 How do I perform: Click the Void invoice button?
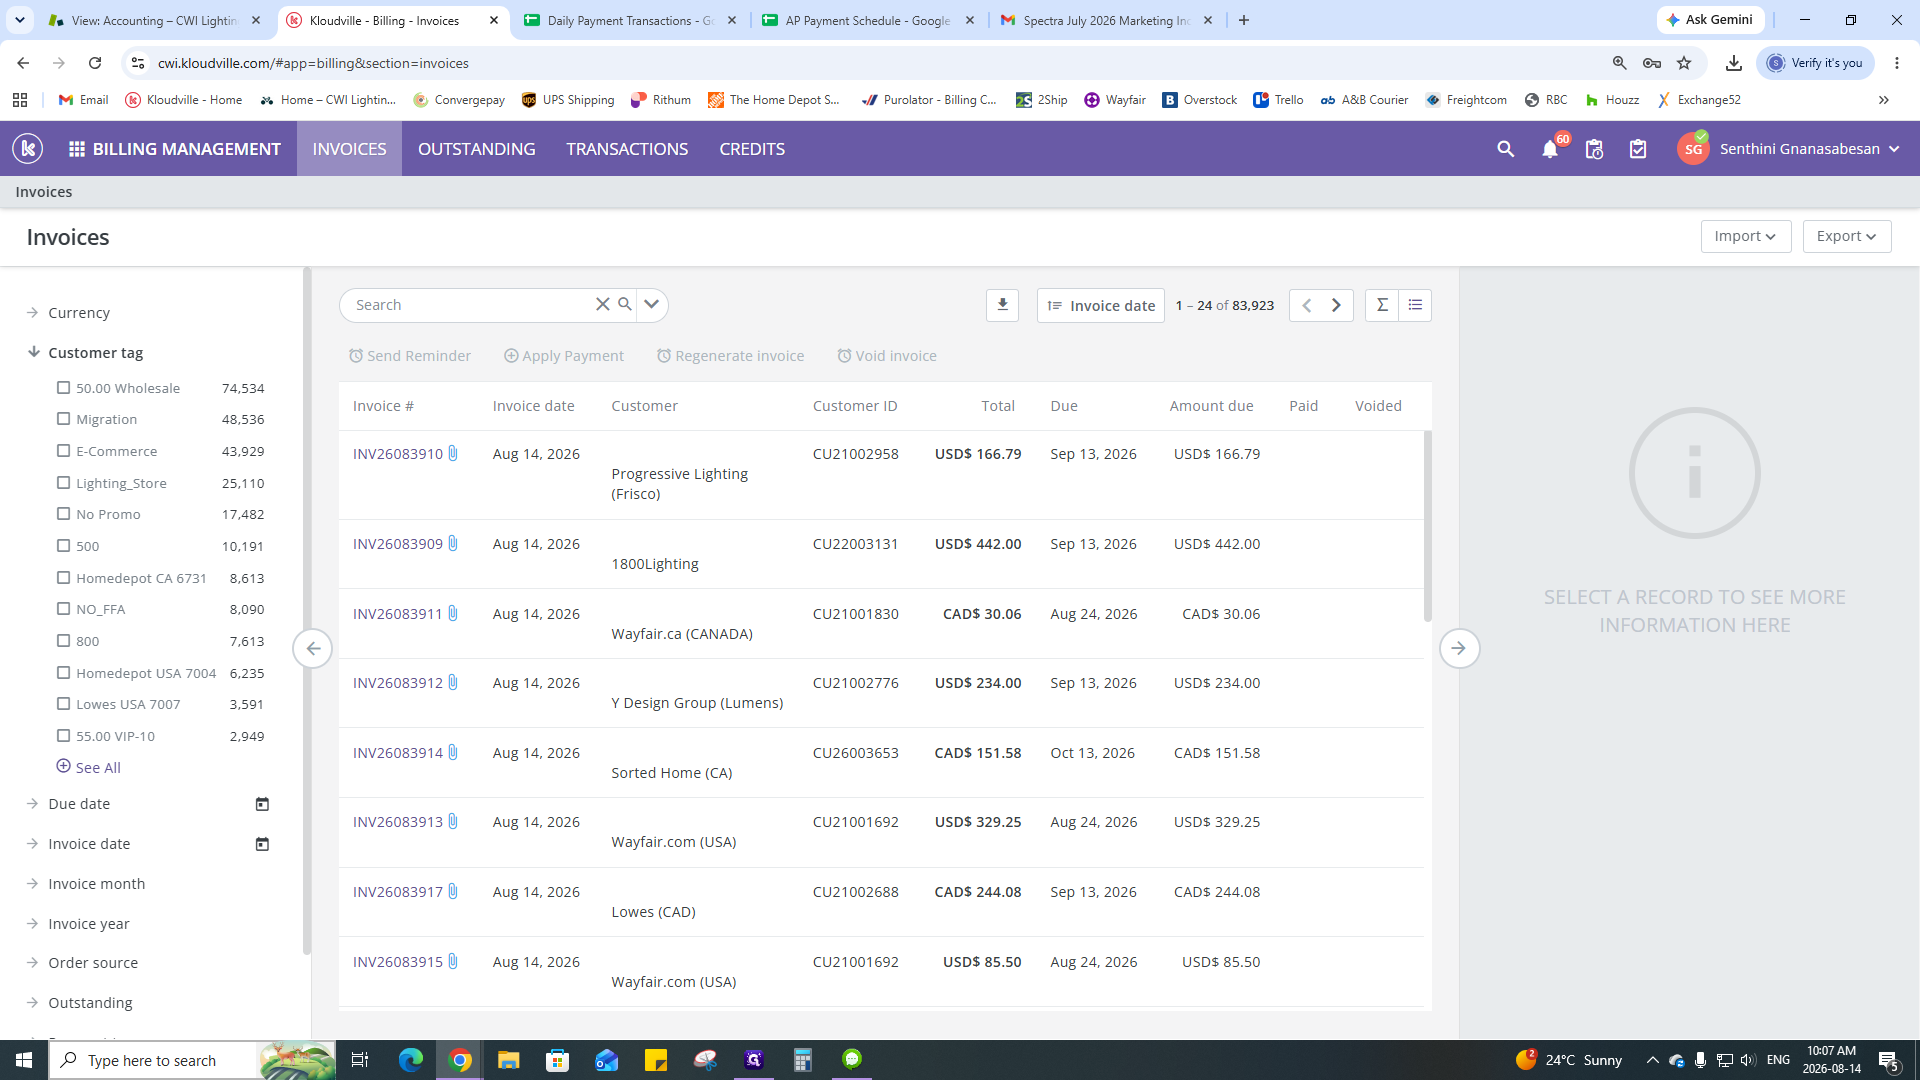point(887,356)
